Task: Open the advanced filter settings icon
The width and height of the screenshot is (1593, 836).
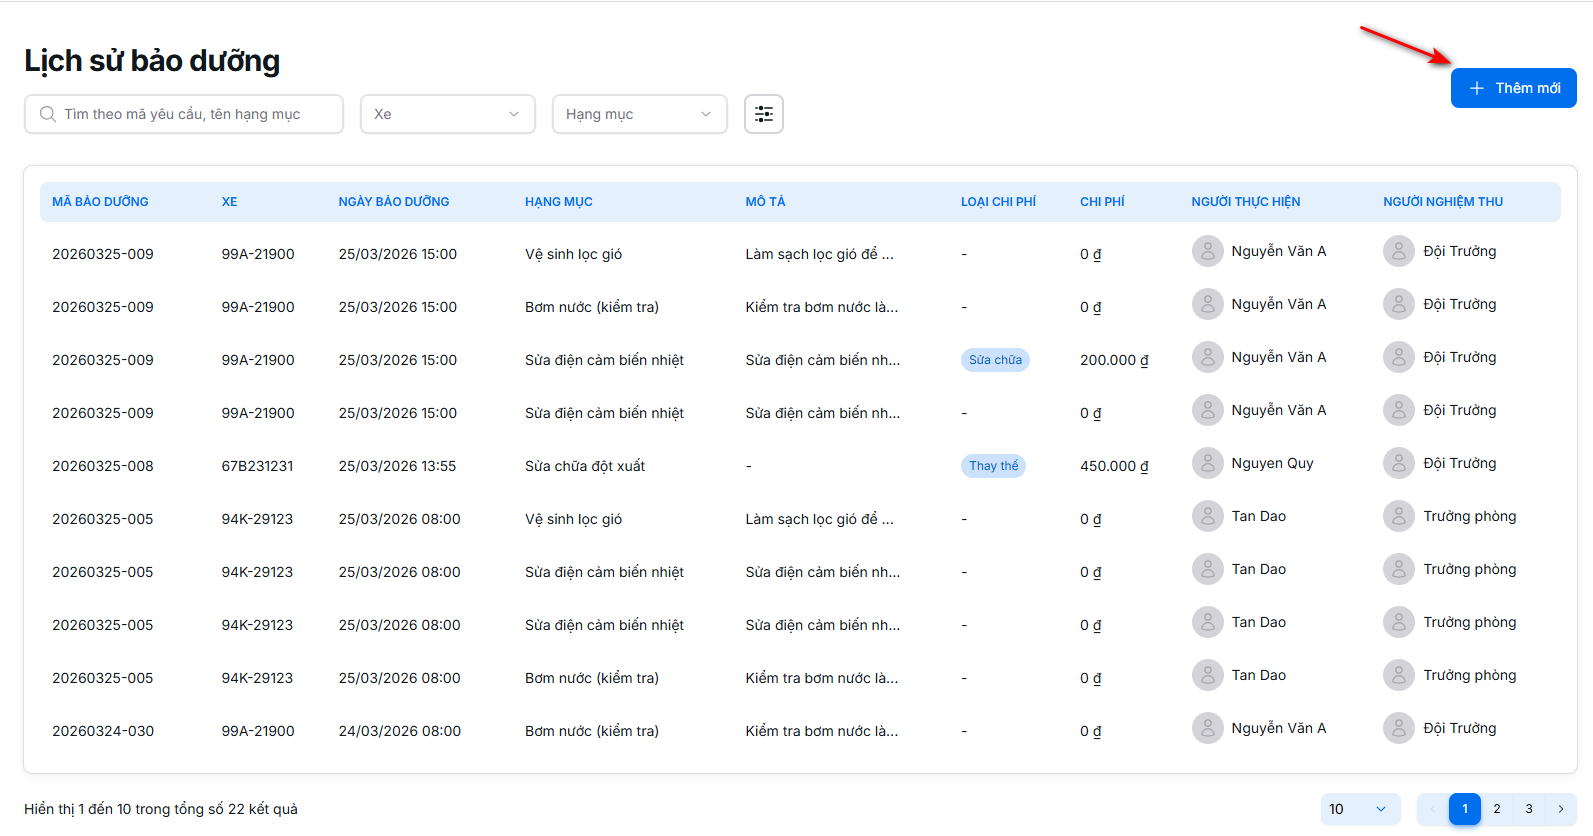Action: pyautogui.click(x=763, y=114)
